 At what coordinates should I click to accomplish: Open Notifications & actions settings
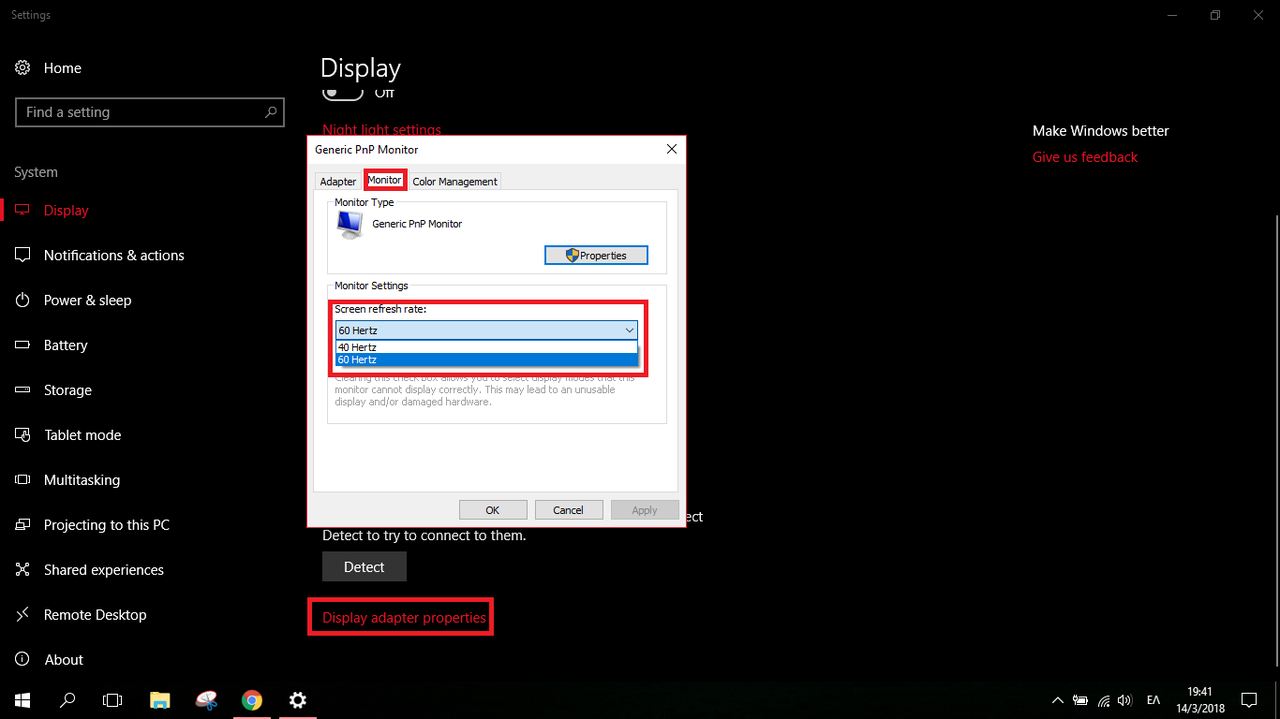114,255
